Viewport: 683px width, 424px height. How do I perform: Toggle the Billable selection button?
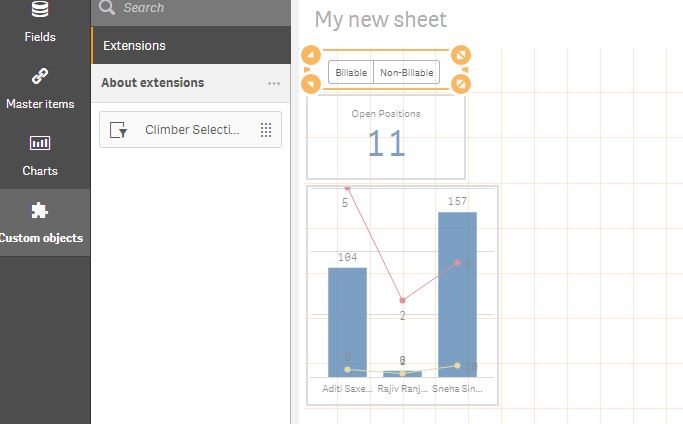[x=351, y=72]
